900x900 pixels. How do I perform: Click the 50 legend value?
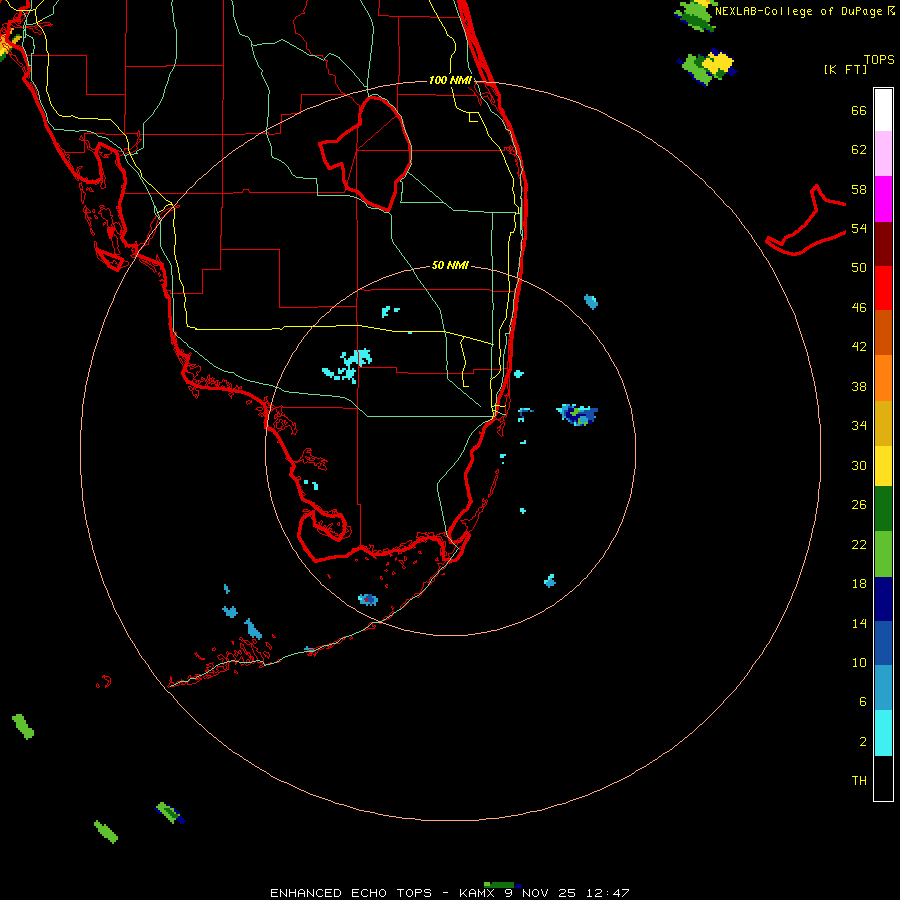coord(859,268)
